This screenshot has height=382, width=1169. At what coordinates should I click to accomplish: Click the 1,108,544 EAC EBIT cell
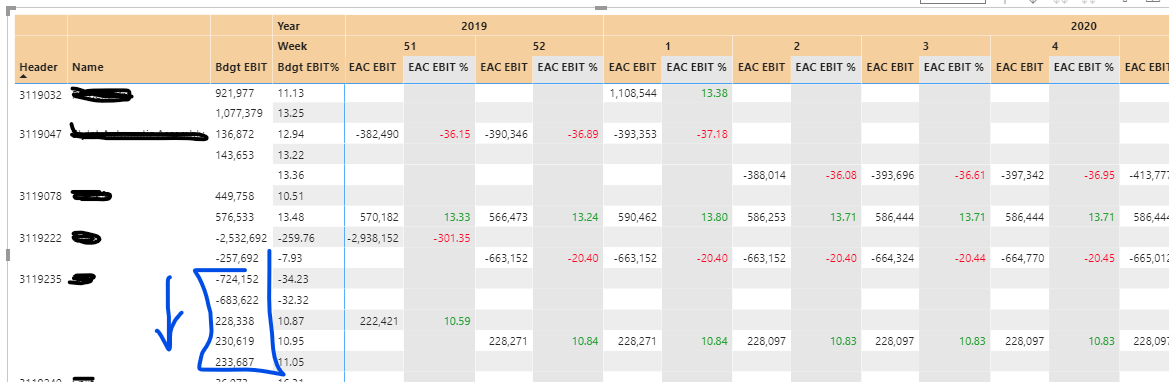(x=633, y=93)
